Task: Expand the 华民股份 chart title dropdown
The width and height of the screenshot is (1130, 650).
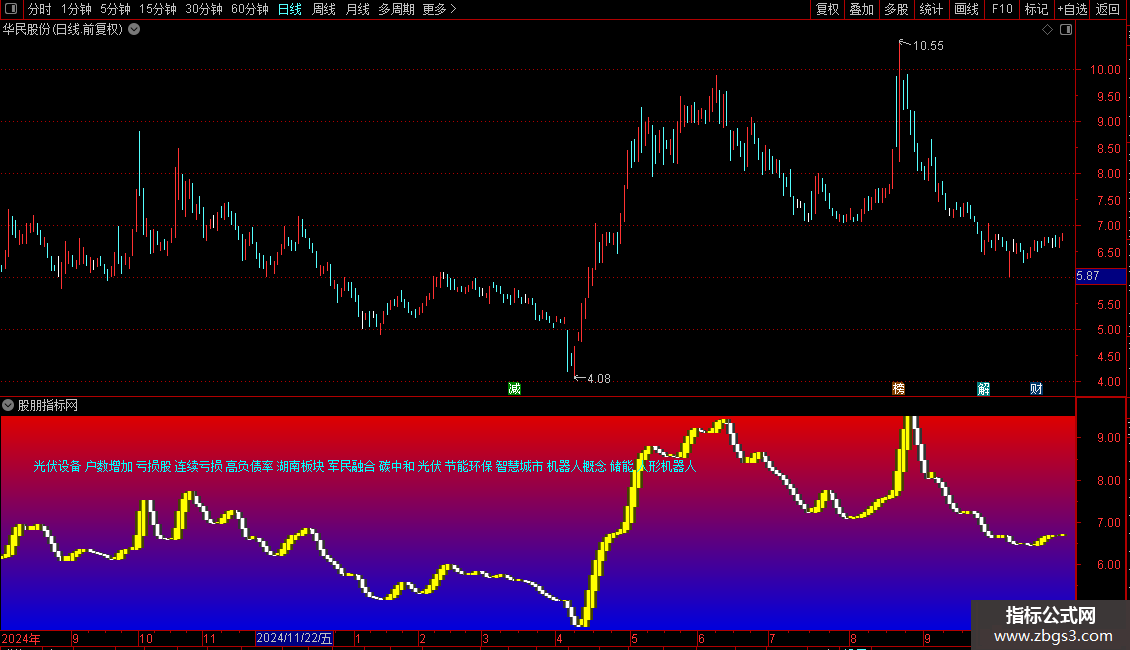Action: tap(134, 30)
